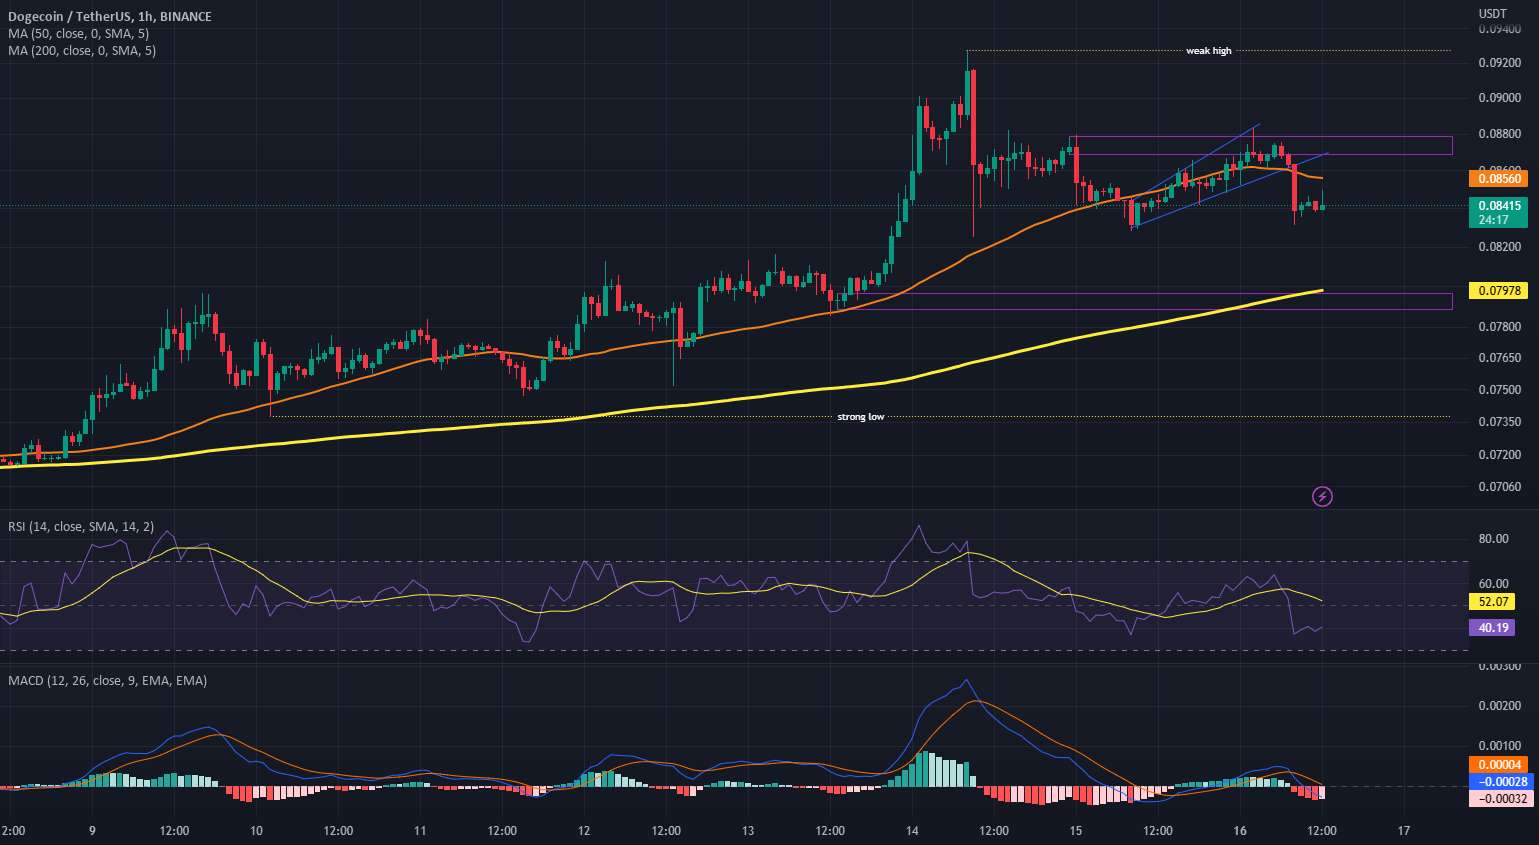Viewport: 1539px width, 845px height.
Task: Click the 'strong low' annotation label
Action: coord(860,417)
